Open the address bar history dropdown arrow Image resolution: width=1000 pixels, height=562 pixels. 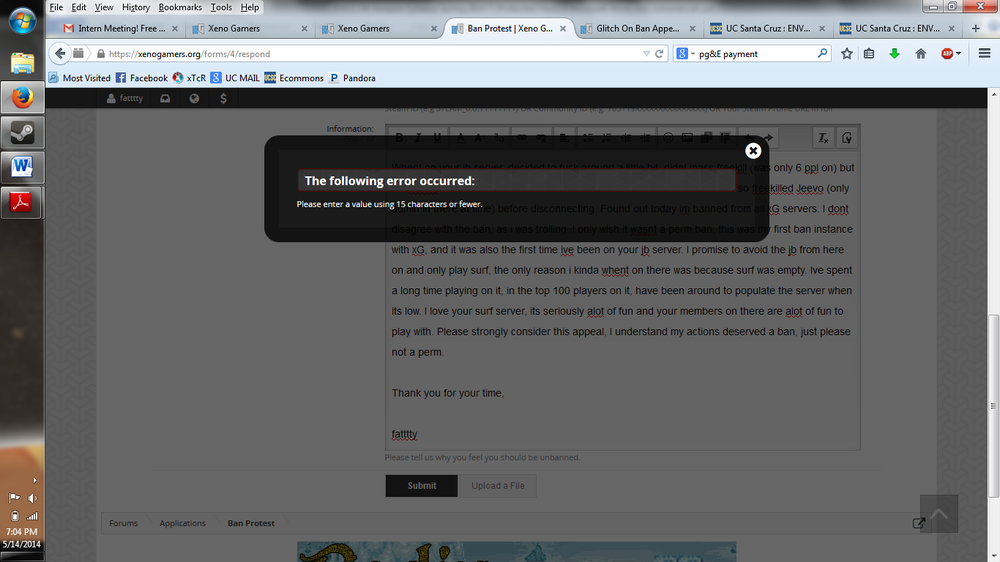pos(646,54)
